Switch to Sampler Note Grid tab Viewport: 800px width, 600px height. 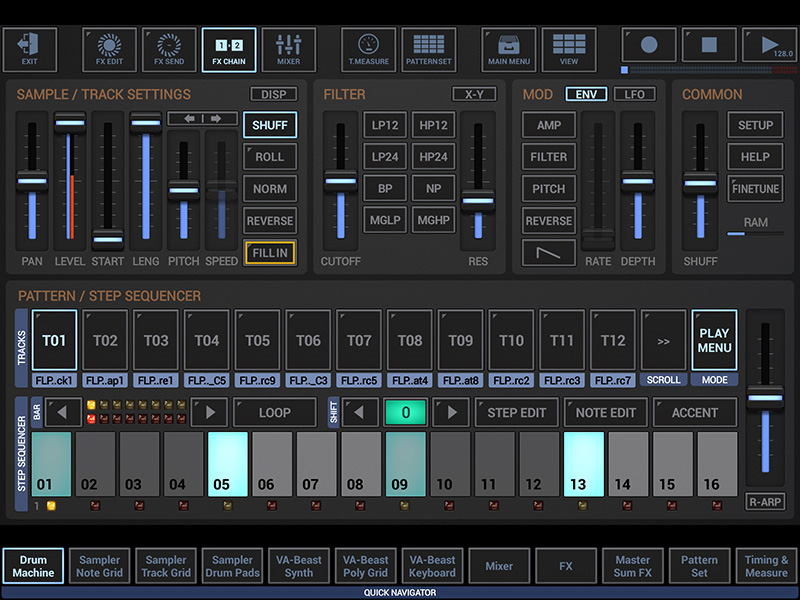tap(99, 566)
